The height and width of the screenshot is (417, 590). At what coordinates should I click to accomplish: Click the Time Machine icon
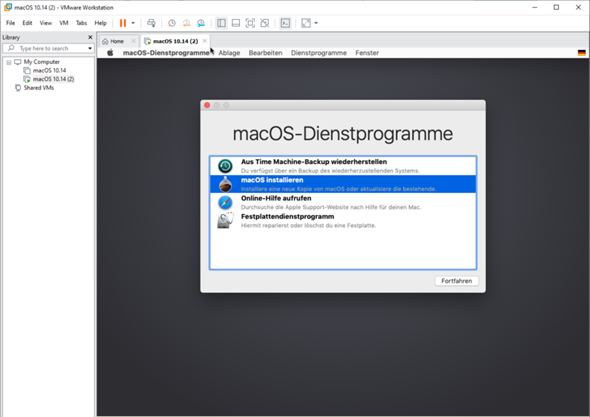click(x=225, y=166)
